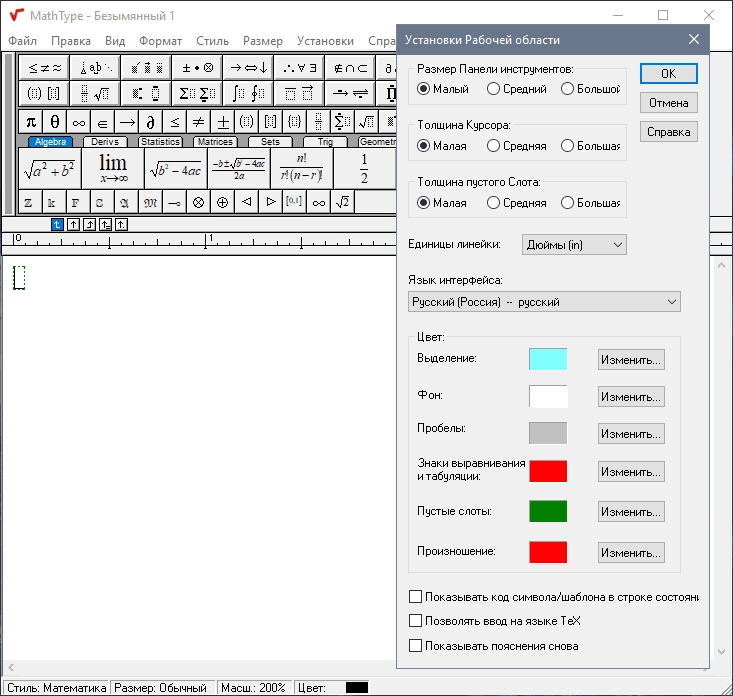Click the empty slot in equation area
Image resolution: width=733 pixels, height=696 pixels.
pyautogui.click(x=19, y=278)
